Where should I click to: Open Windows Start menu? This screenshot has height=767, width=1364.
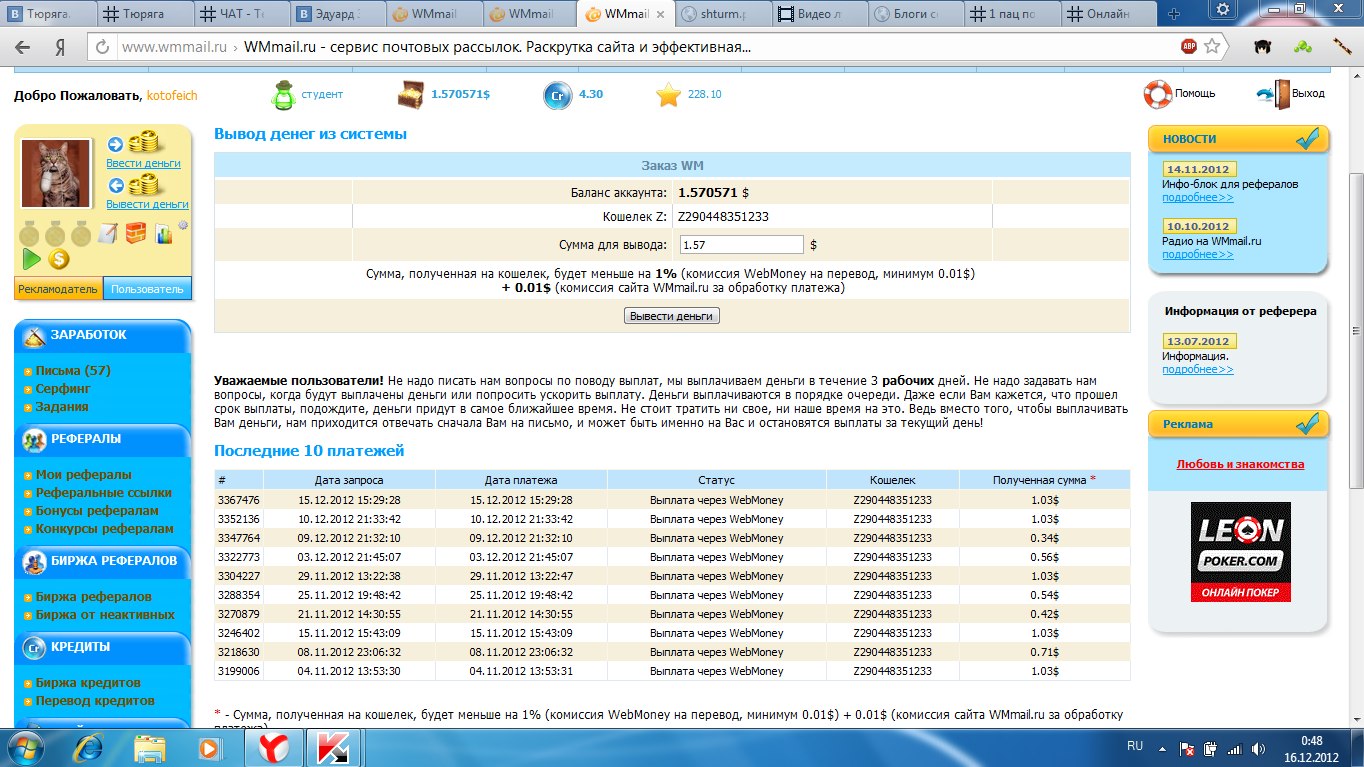27,747
